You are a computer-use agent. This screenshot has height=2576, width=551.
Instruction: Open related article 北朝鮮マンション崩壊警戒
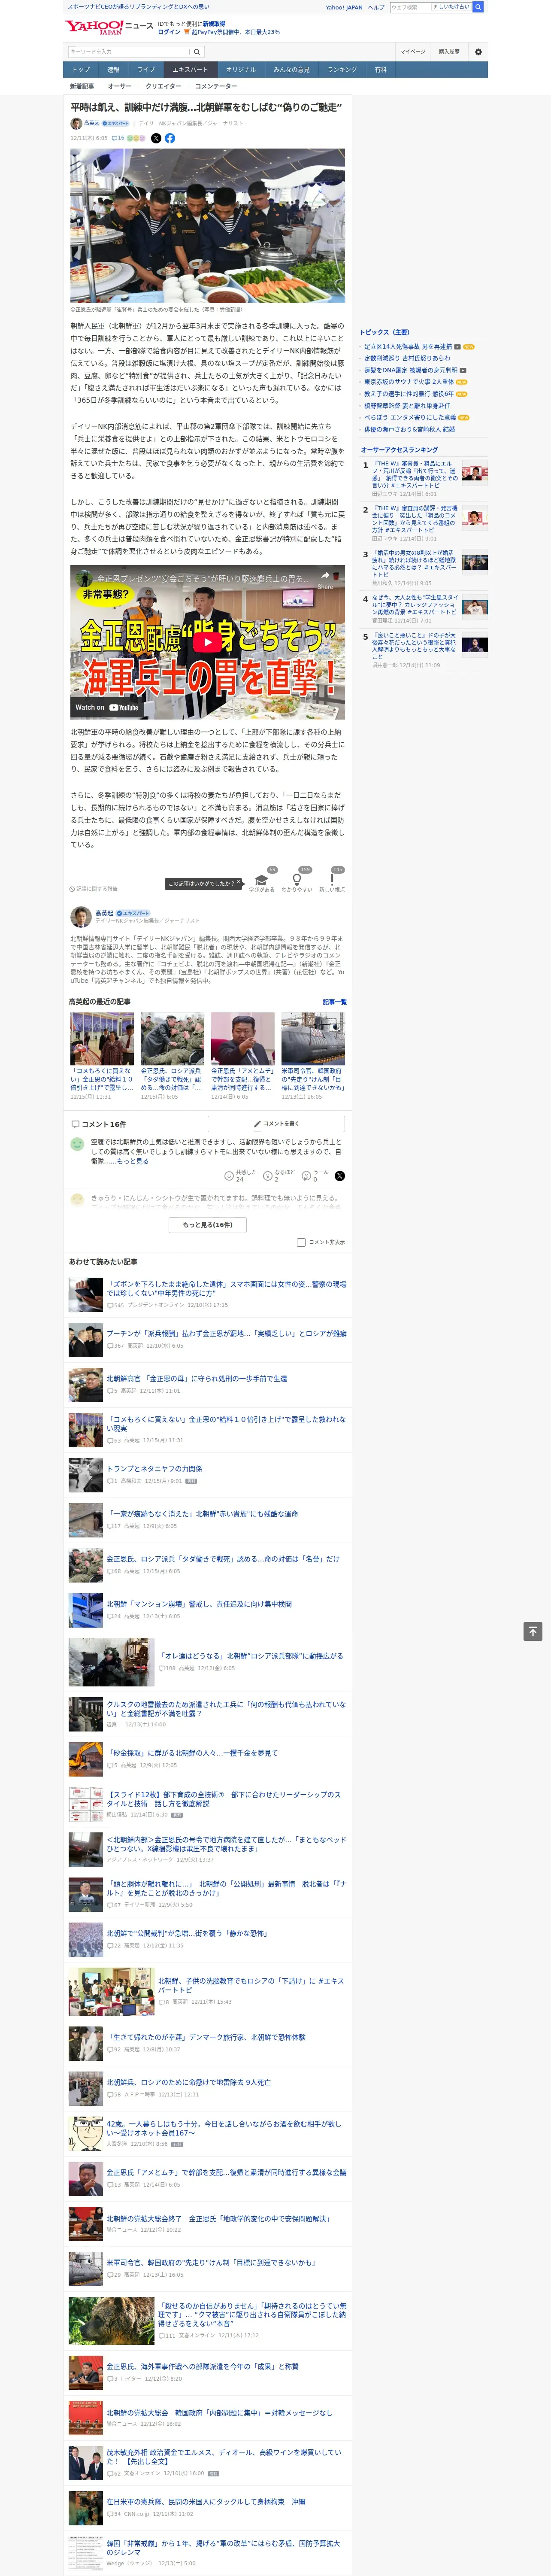(x=199, y=1603)
